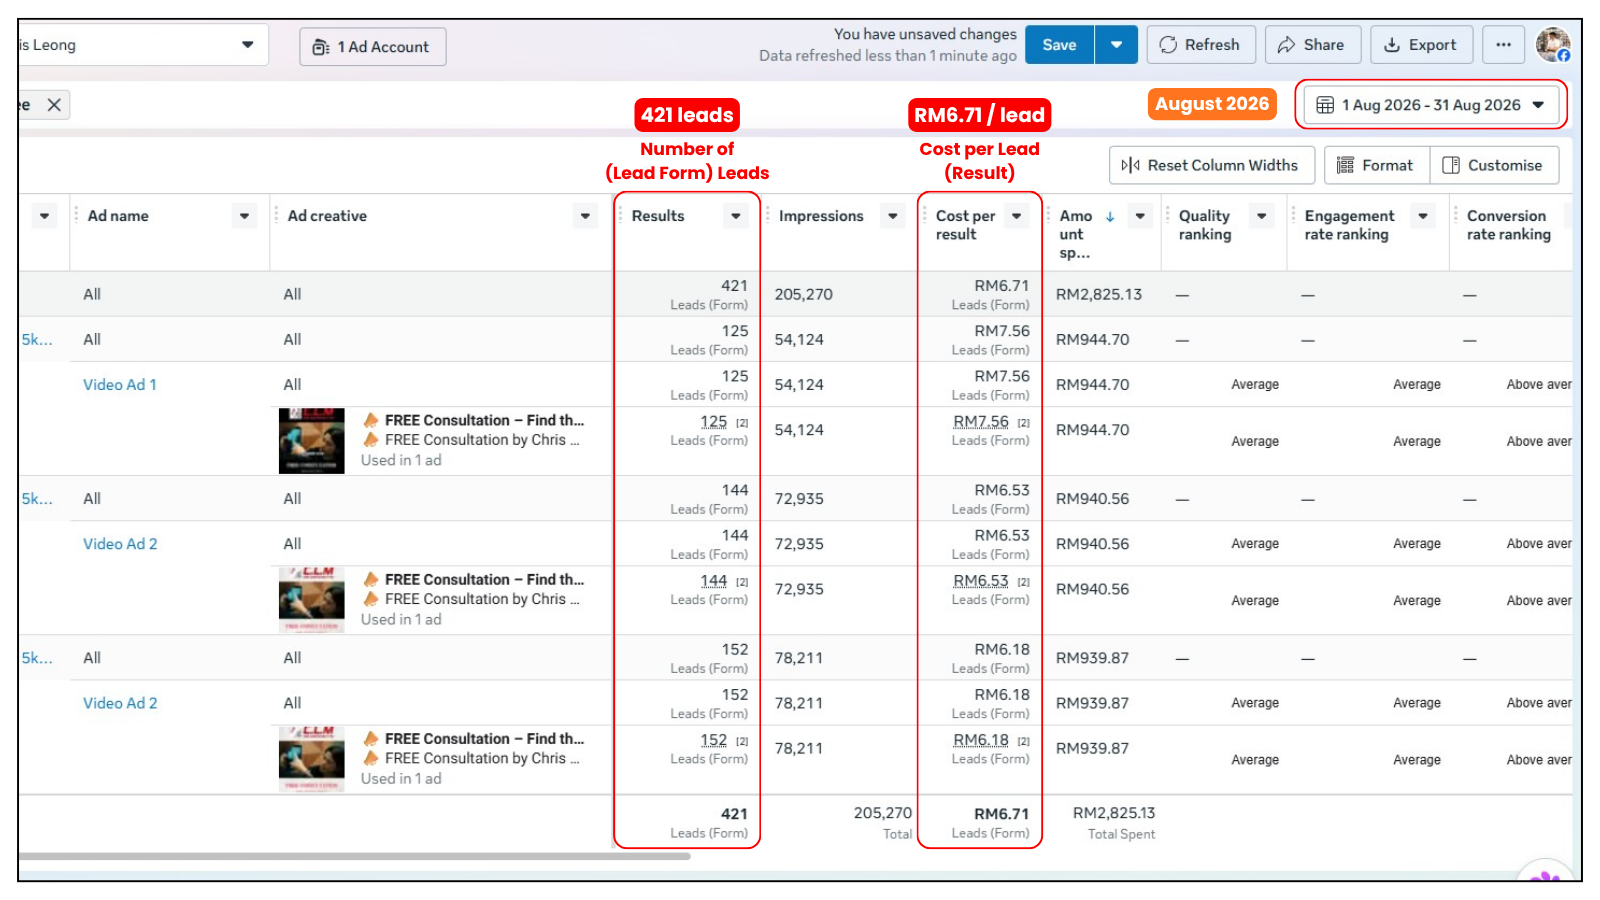Image resolution: width=1600 pixels, height=900 pixels.
Task: Click the underlined RM6.53 cost value
Action: pyautogui.click(x=981, y=581)
